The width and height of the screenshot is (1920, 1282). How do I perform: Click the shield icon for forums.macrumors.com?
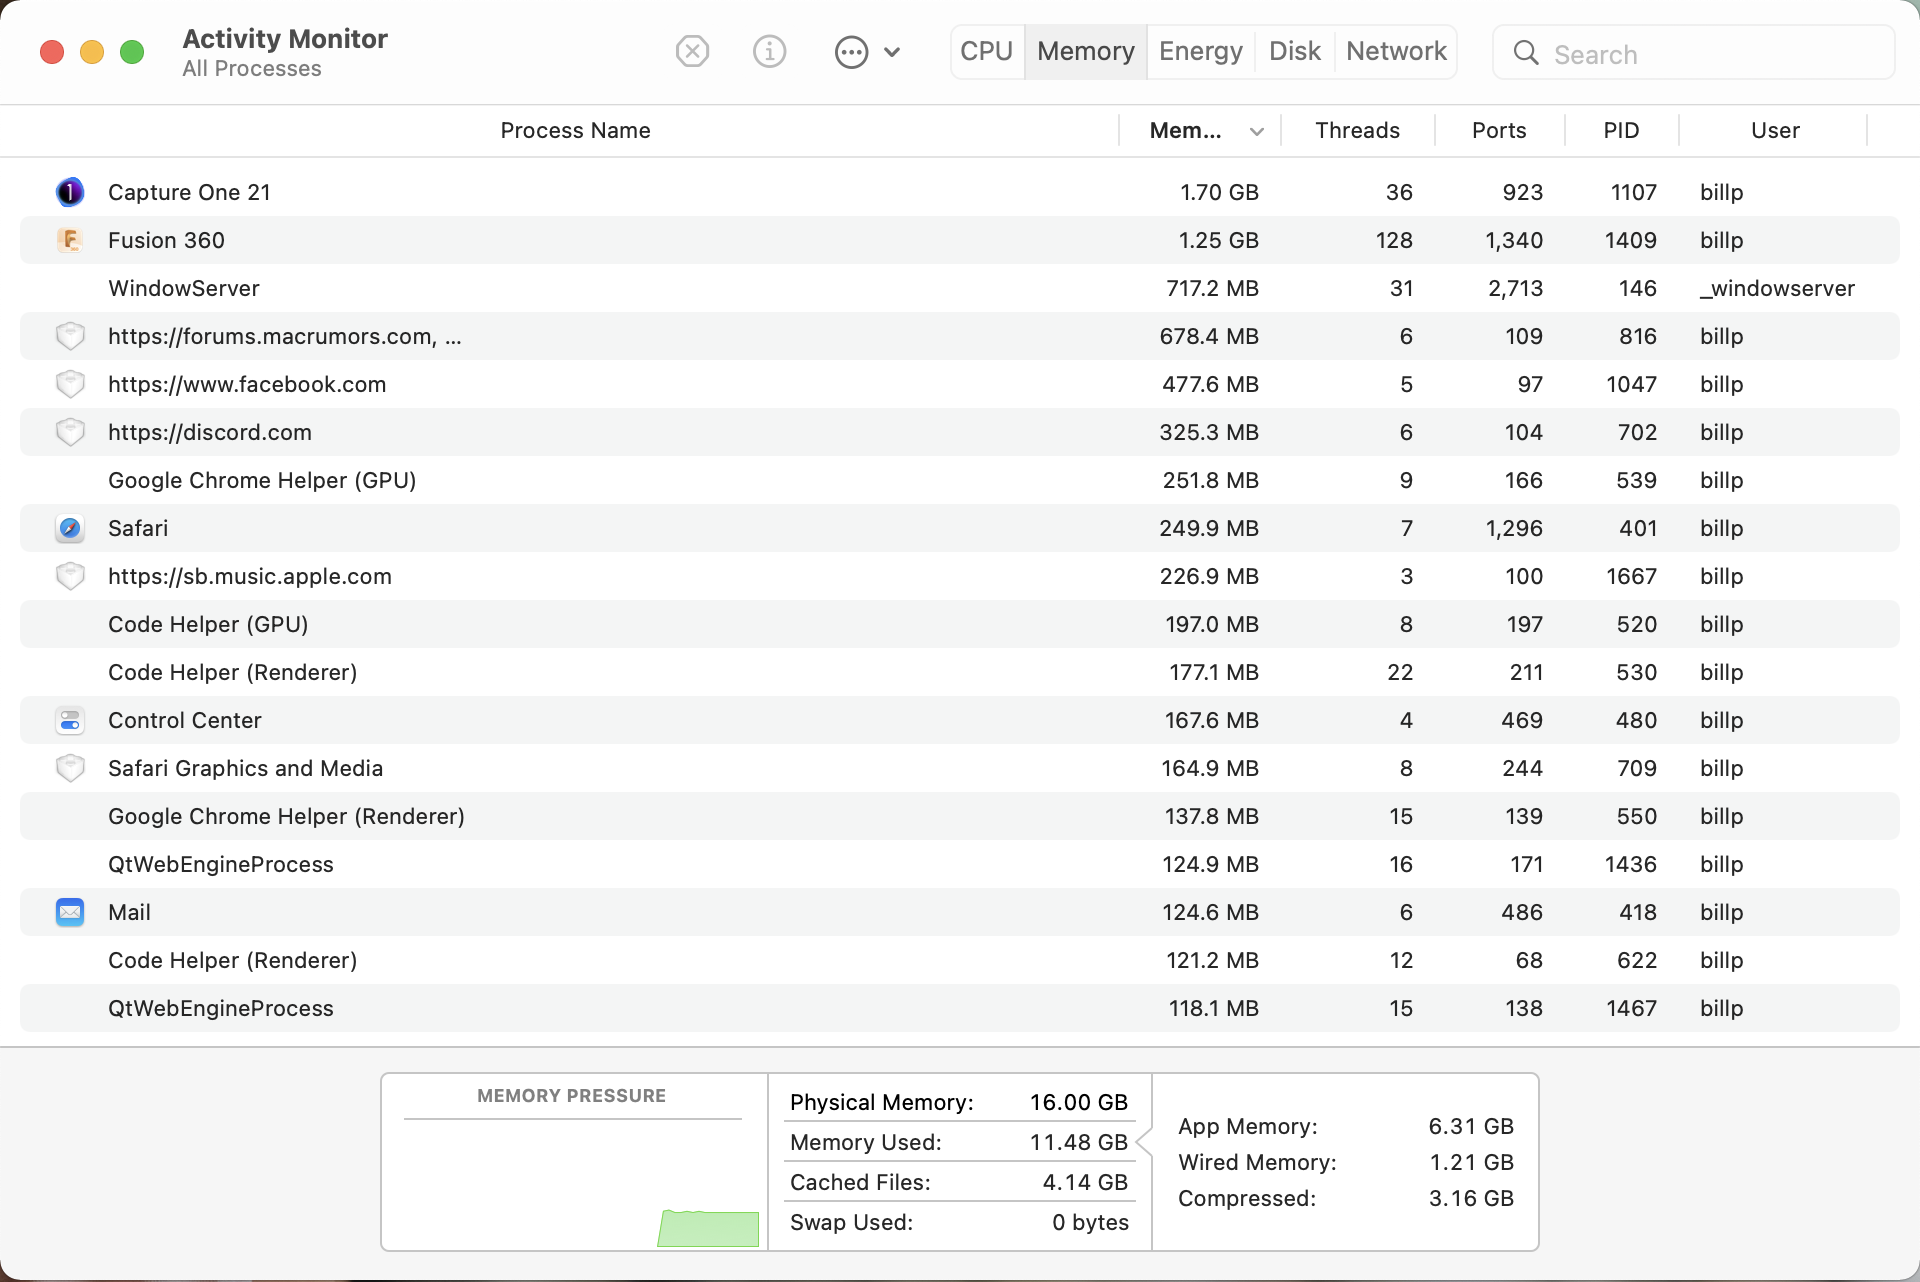coord(70,336)
